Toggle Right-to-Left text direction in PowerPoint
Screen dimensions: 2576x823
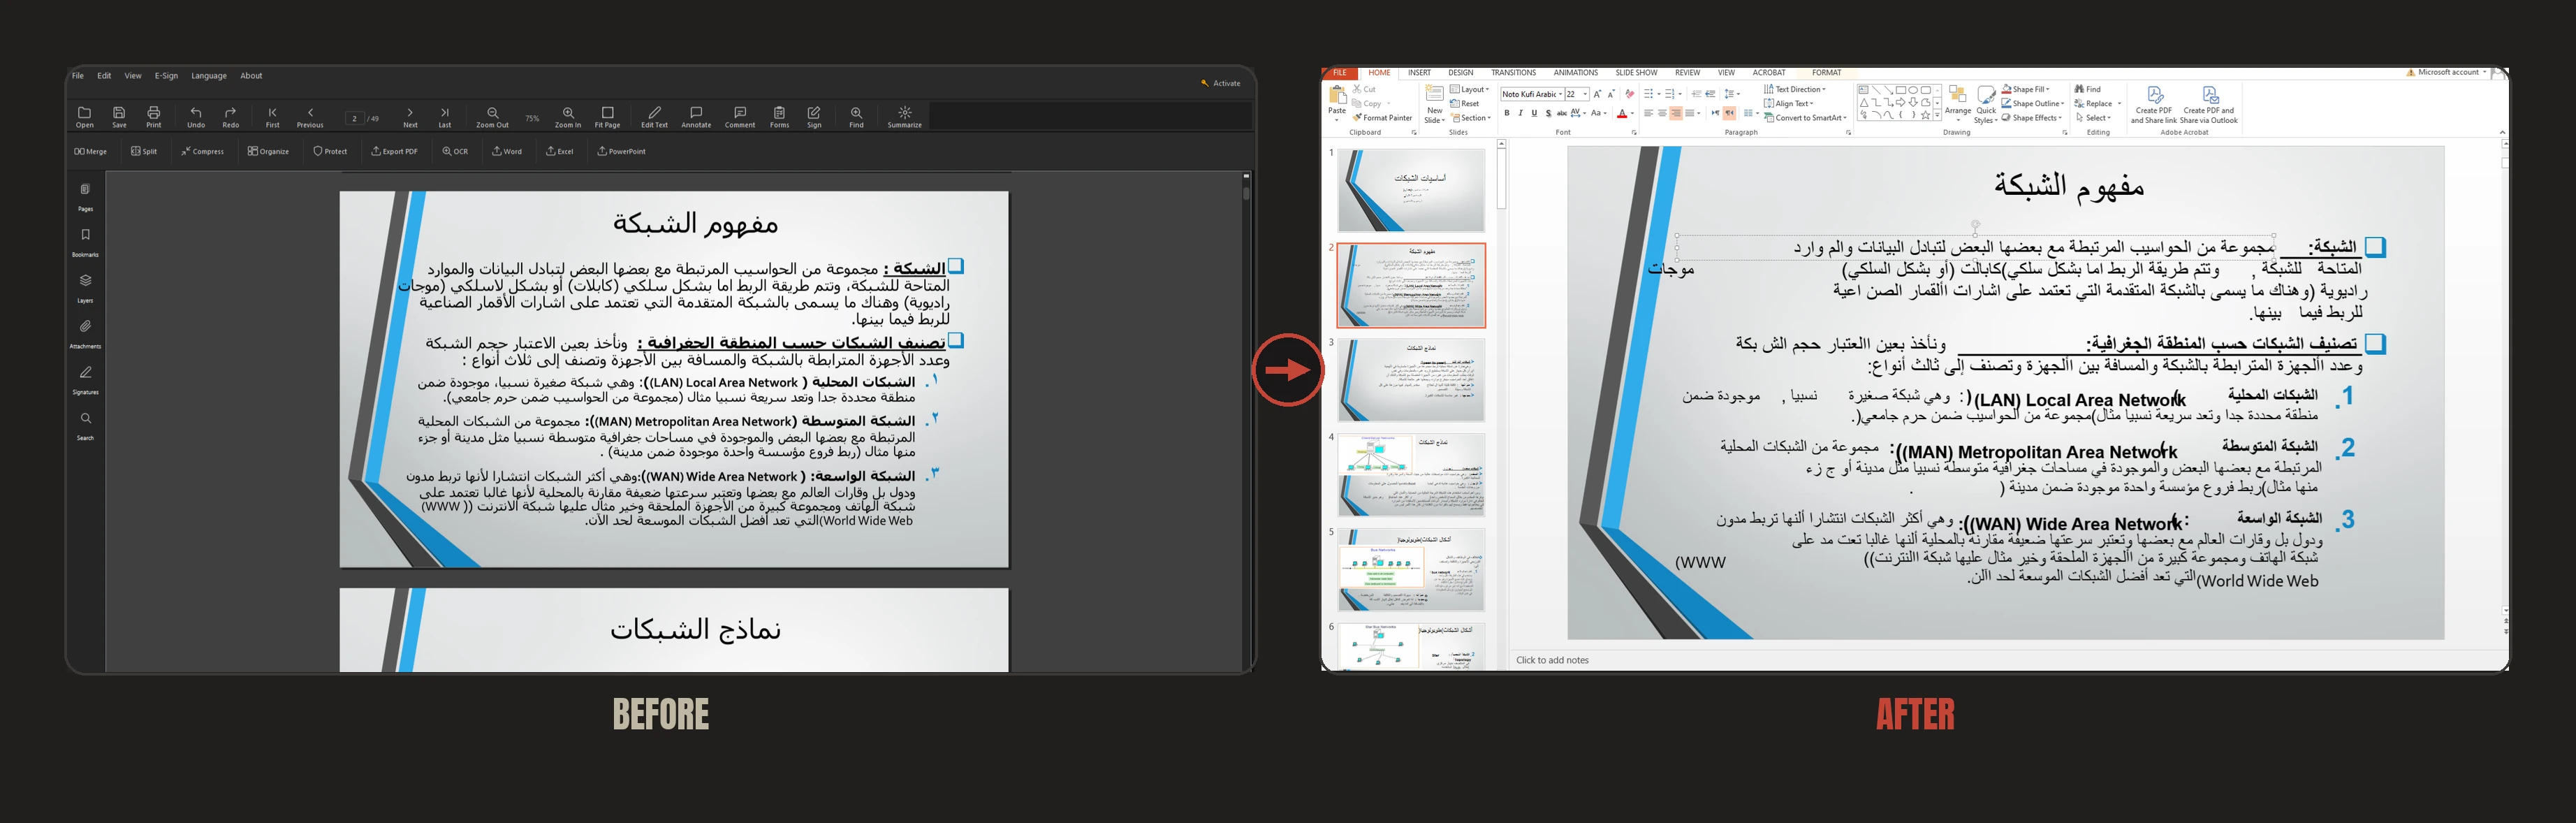click(x=1730, y=113)
